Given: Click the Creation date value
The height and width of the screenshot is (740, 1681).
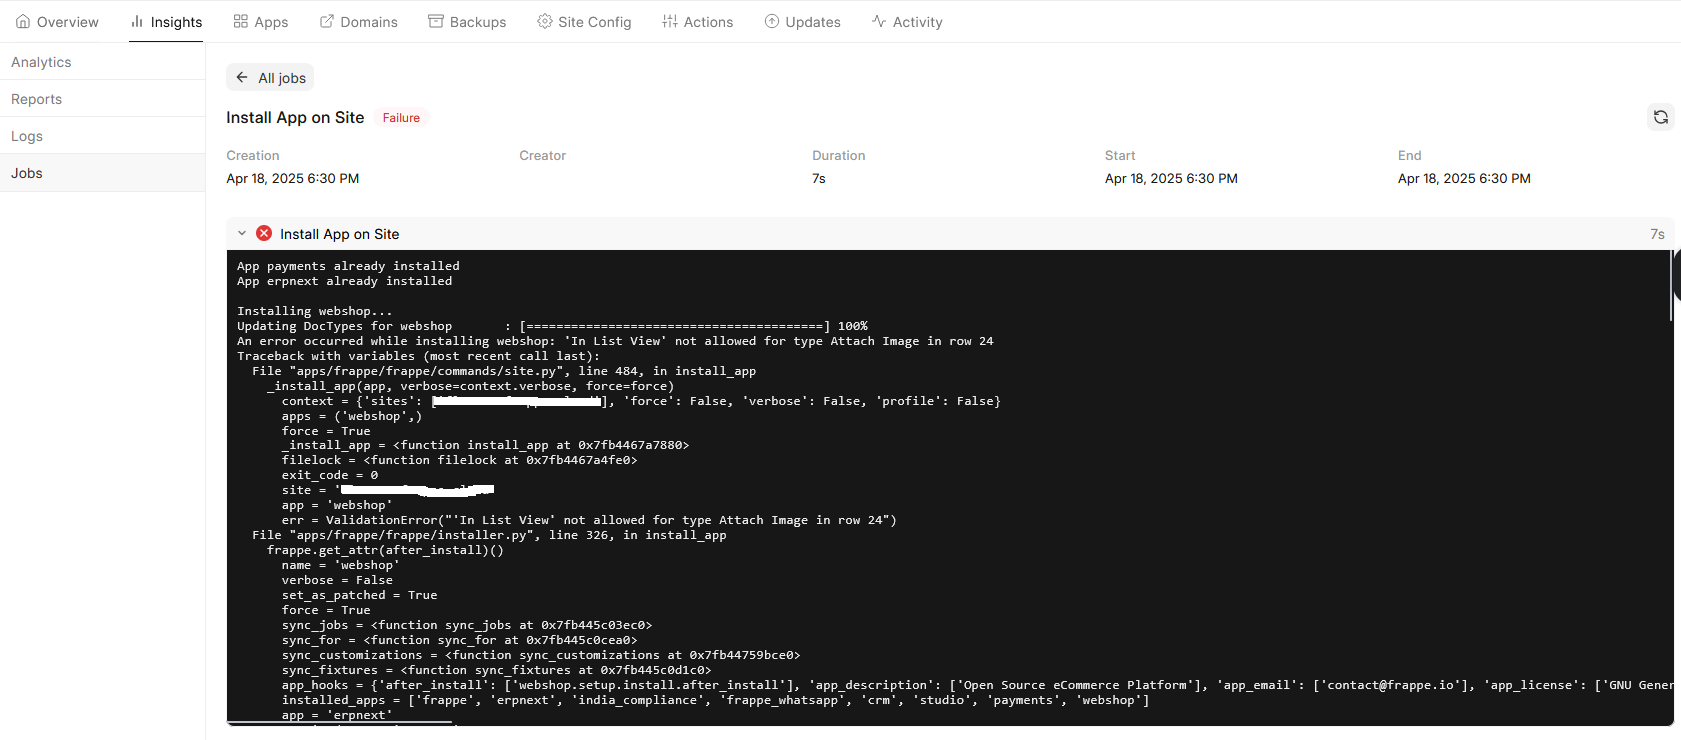Looking at the screenshot, I should (292, 178).
